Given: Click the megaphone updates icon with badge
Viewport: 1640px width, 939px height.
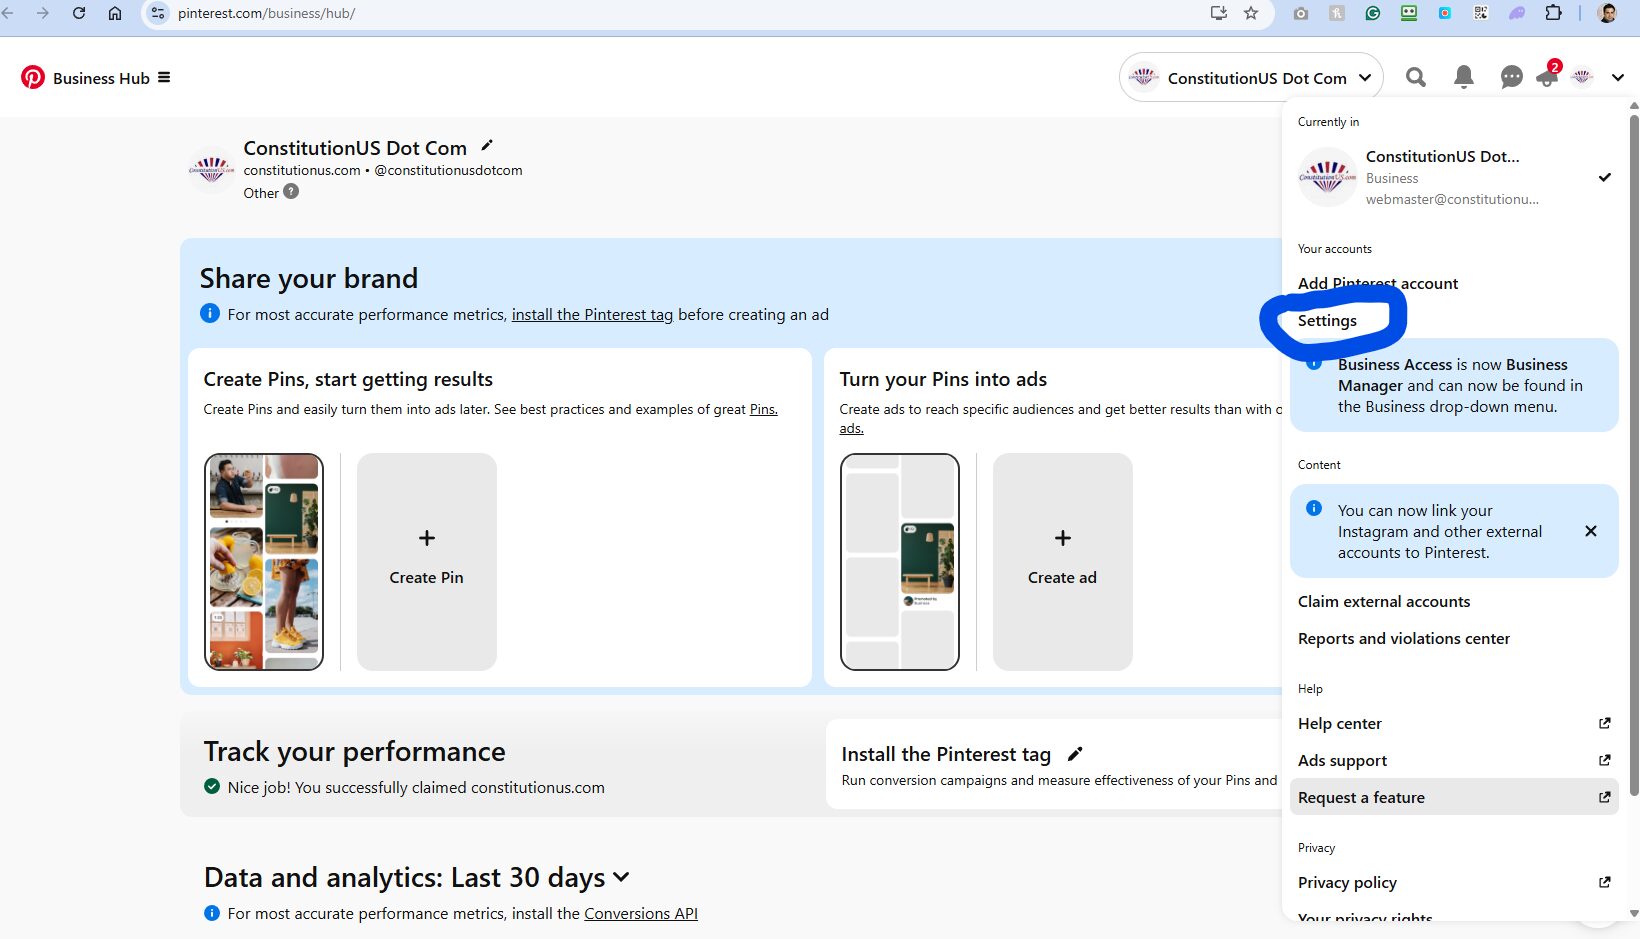Looking at the screenshot, I should click(x=1547, y=76).
